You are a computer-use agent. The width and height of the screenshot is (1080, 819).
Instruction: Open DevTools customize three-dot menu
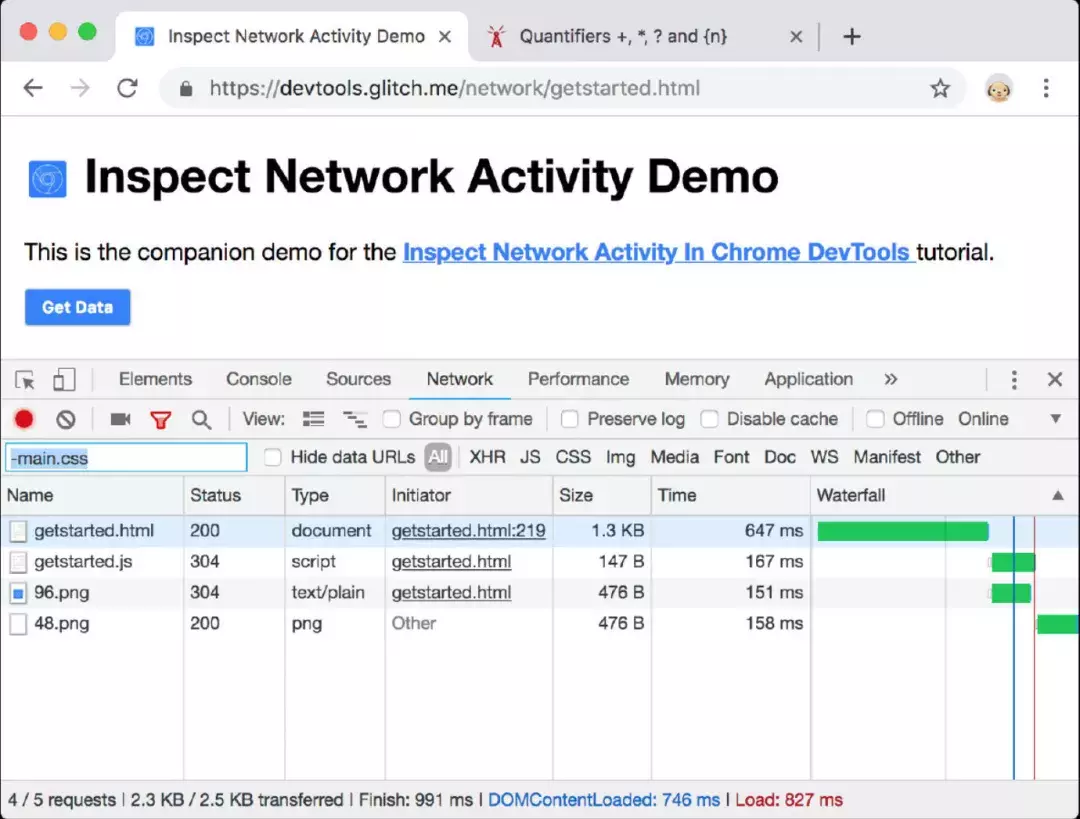(1014, 380)
